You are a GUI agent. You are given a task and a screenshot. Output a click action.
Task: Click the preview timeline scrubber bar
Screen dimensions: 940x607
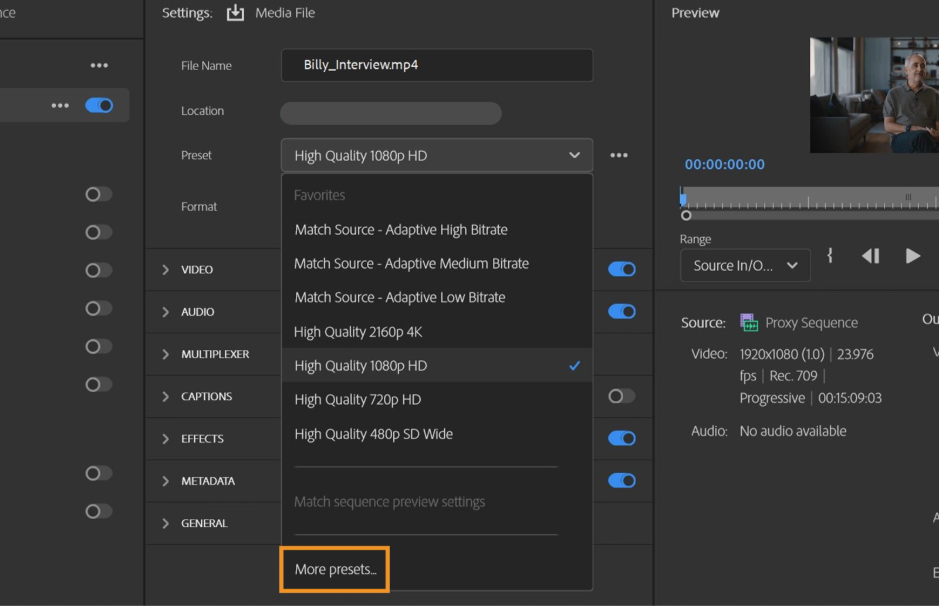(x=809, y=198)
